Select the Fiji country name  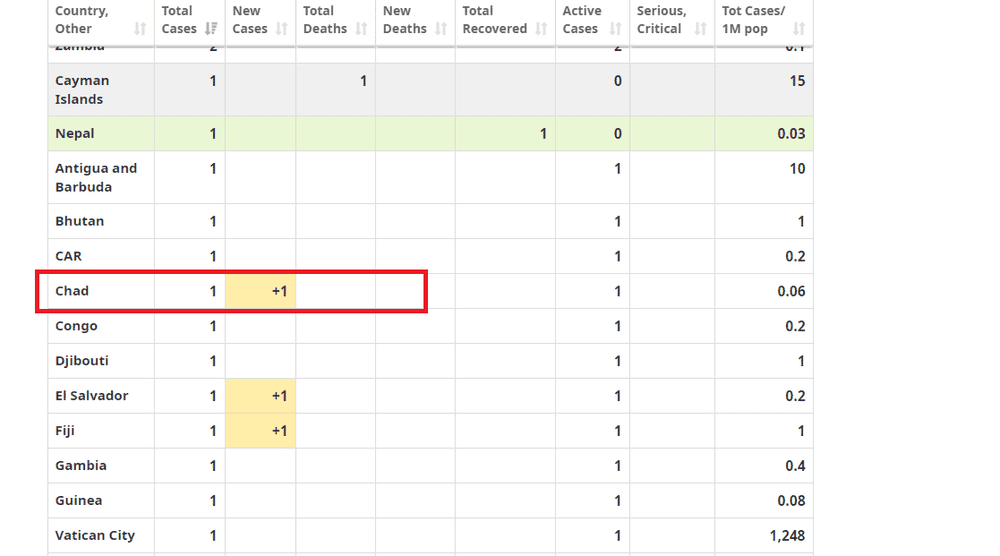point(64,431)
